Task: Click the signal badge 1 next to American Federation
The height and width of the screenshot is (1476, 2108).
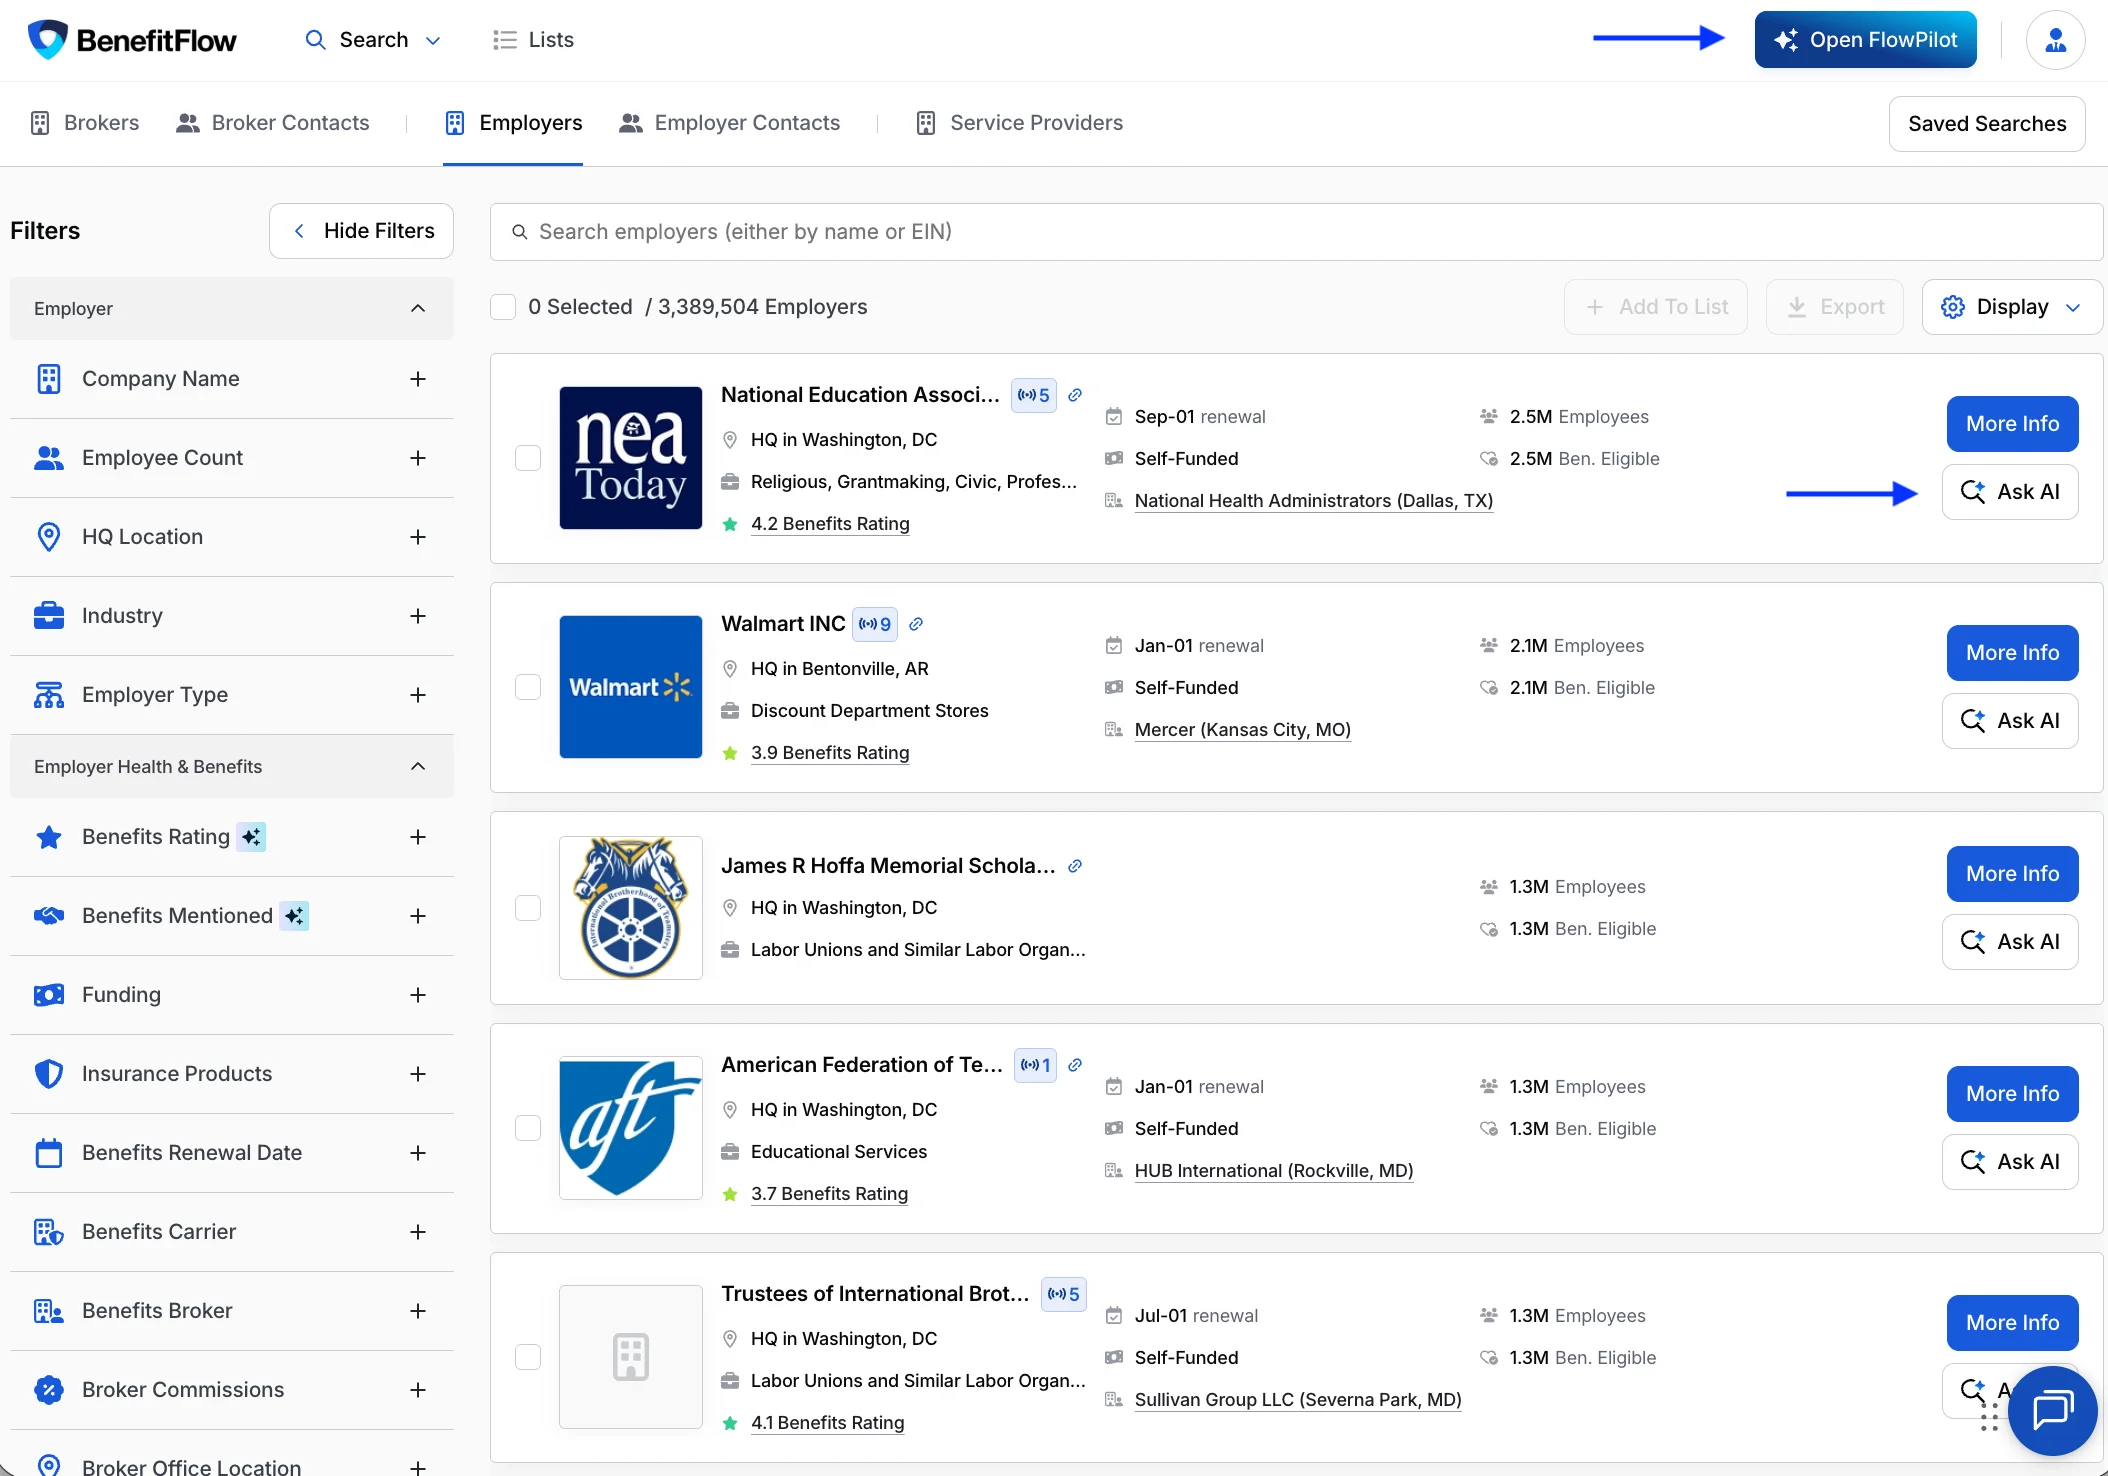Action: [1036, 1065]
